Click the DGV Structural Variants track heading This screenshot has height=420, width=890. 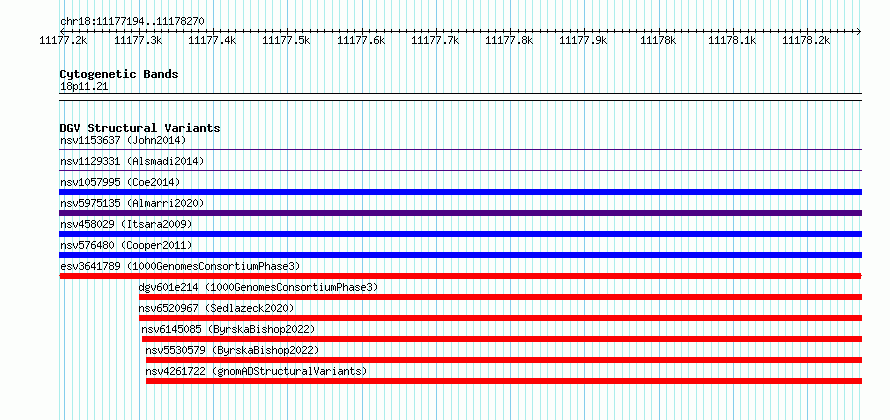(140, 128)
